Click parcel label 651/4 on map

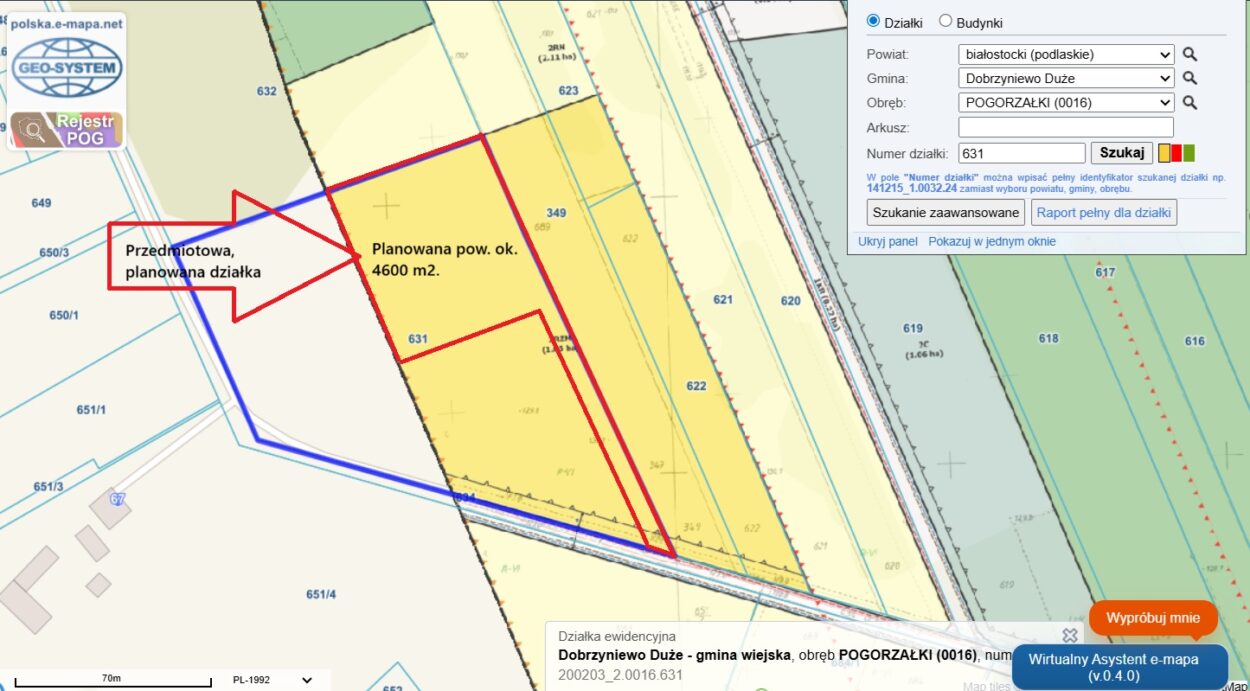point(321,594)
